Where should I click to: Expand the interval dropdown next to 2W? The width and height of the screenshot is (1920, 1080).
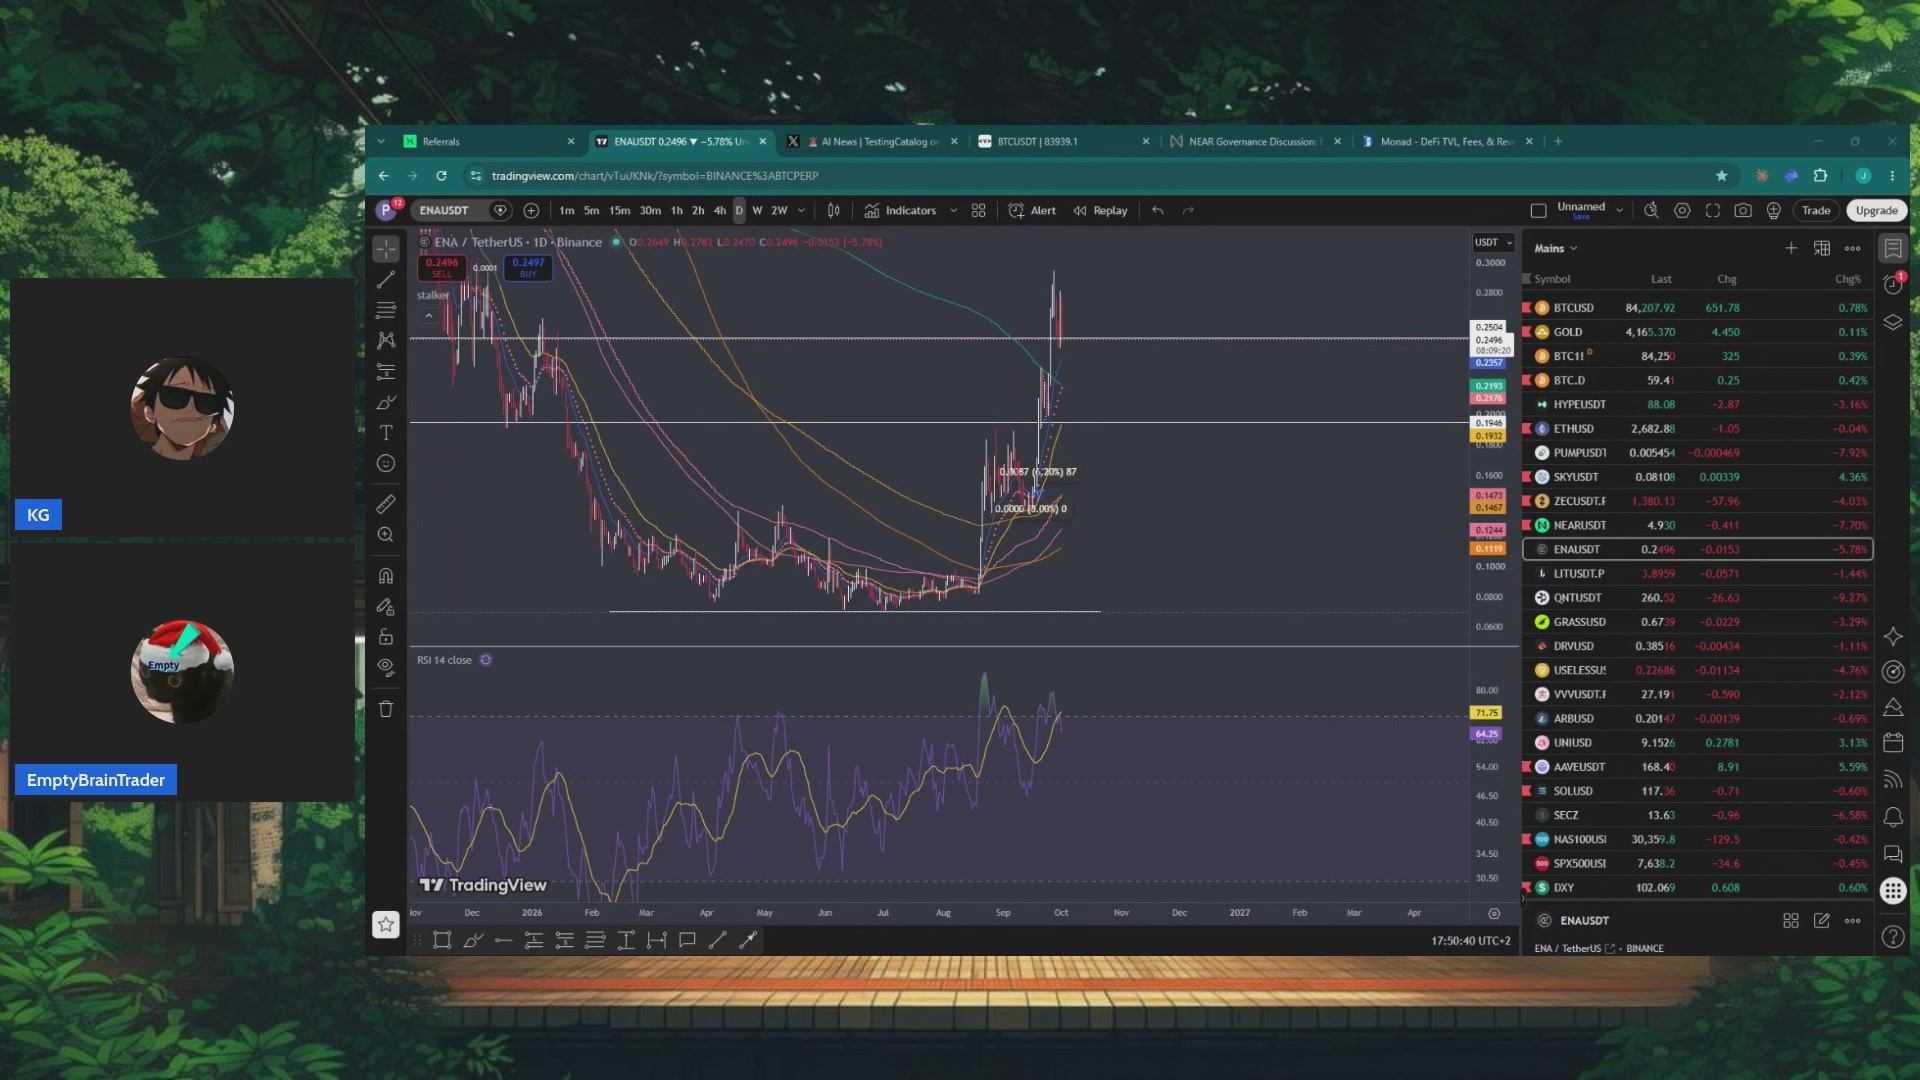pyautogui.click(x=801, y=211)
